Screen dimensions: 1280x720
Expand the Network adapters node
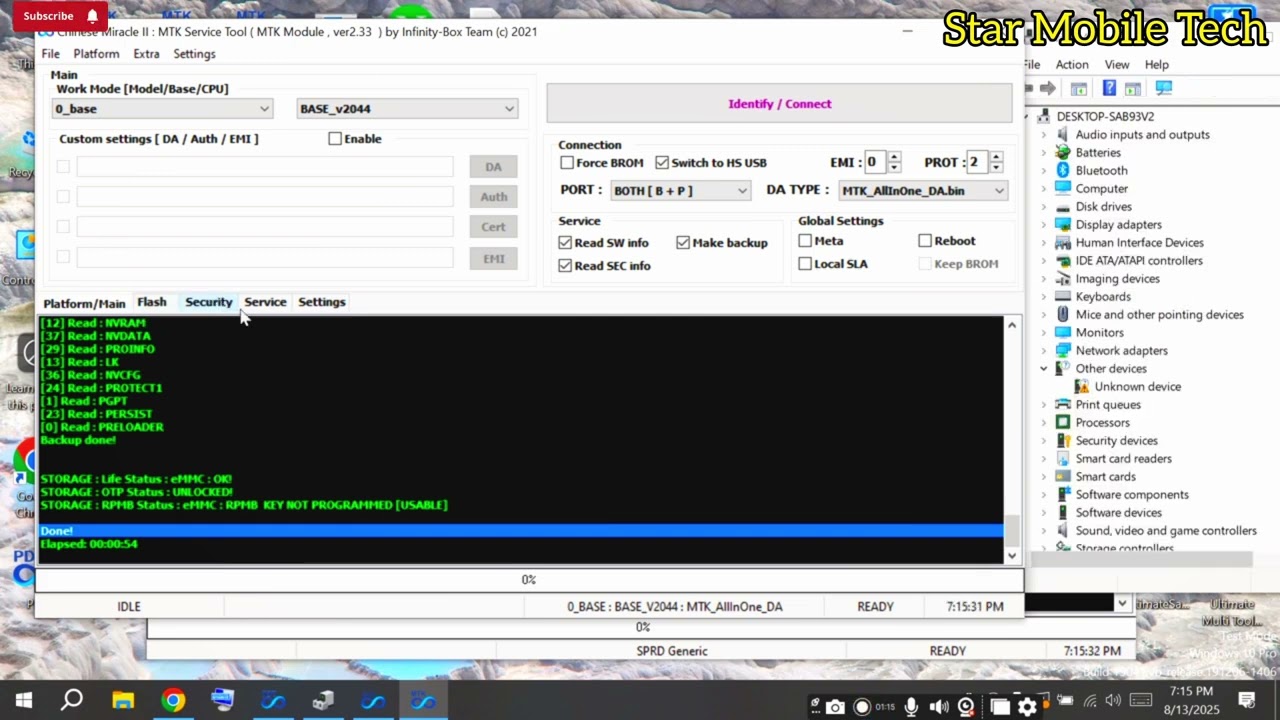[1044, 351]
